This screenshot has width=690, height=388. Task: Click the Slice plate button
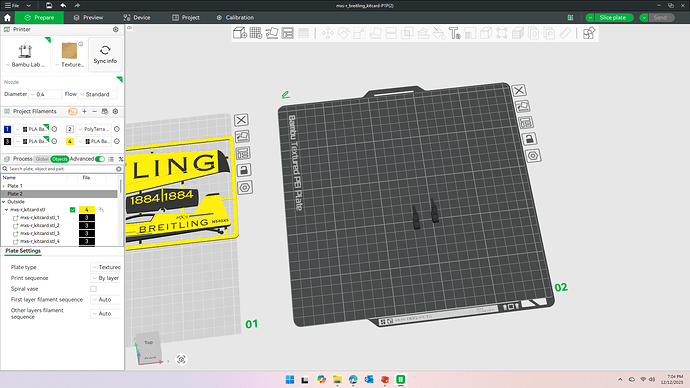point(613,18)
